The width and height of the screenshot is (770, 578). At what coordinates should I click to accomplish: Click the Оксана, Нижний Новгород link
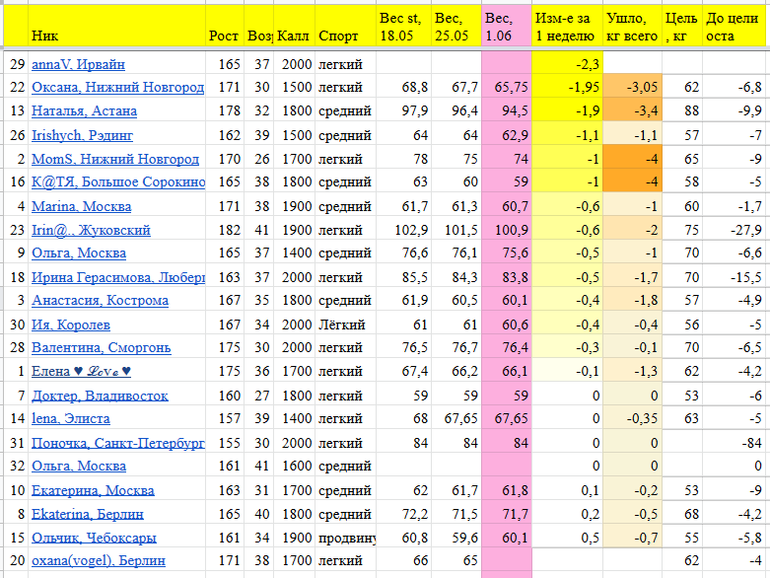(x=116, y=88)
